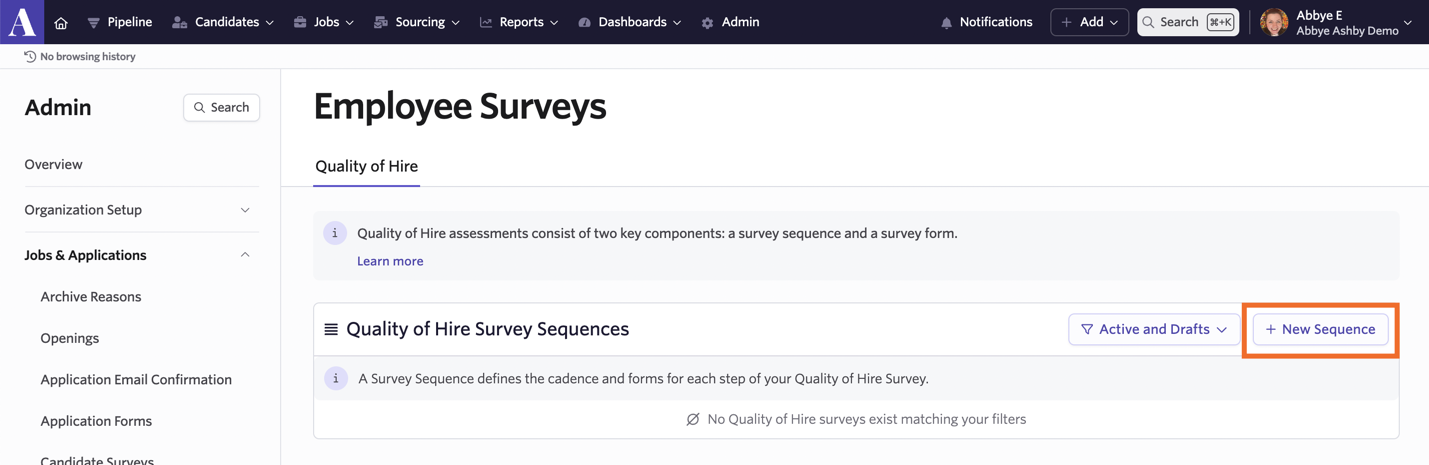Click Abbye's profile avatar
1429x465 pixels.
point(1274,22)
